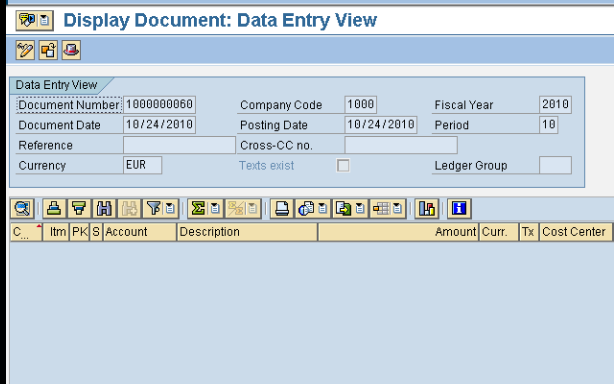Image resolution: width=614 pixels, height=384 pixels.
Task: Click the Description column header
Action: (x=247, y=232)
